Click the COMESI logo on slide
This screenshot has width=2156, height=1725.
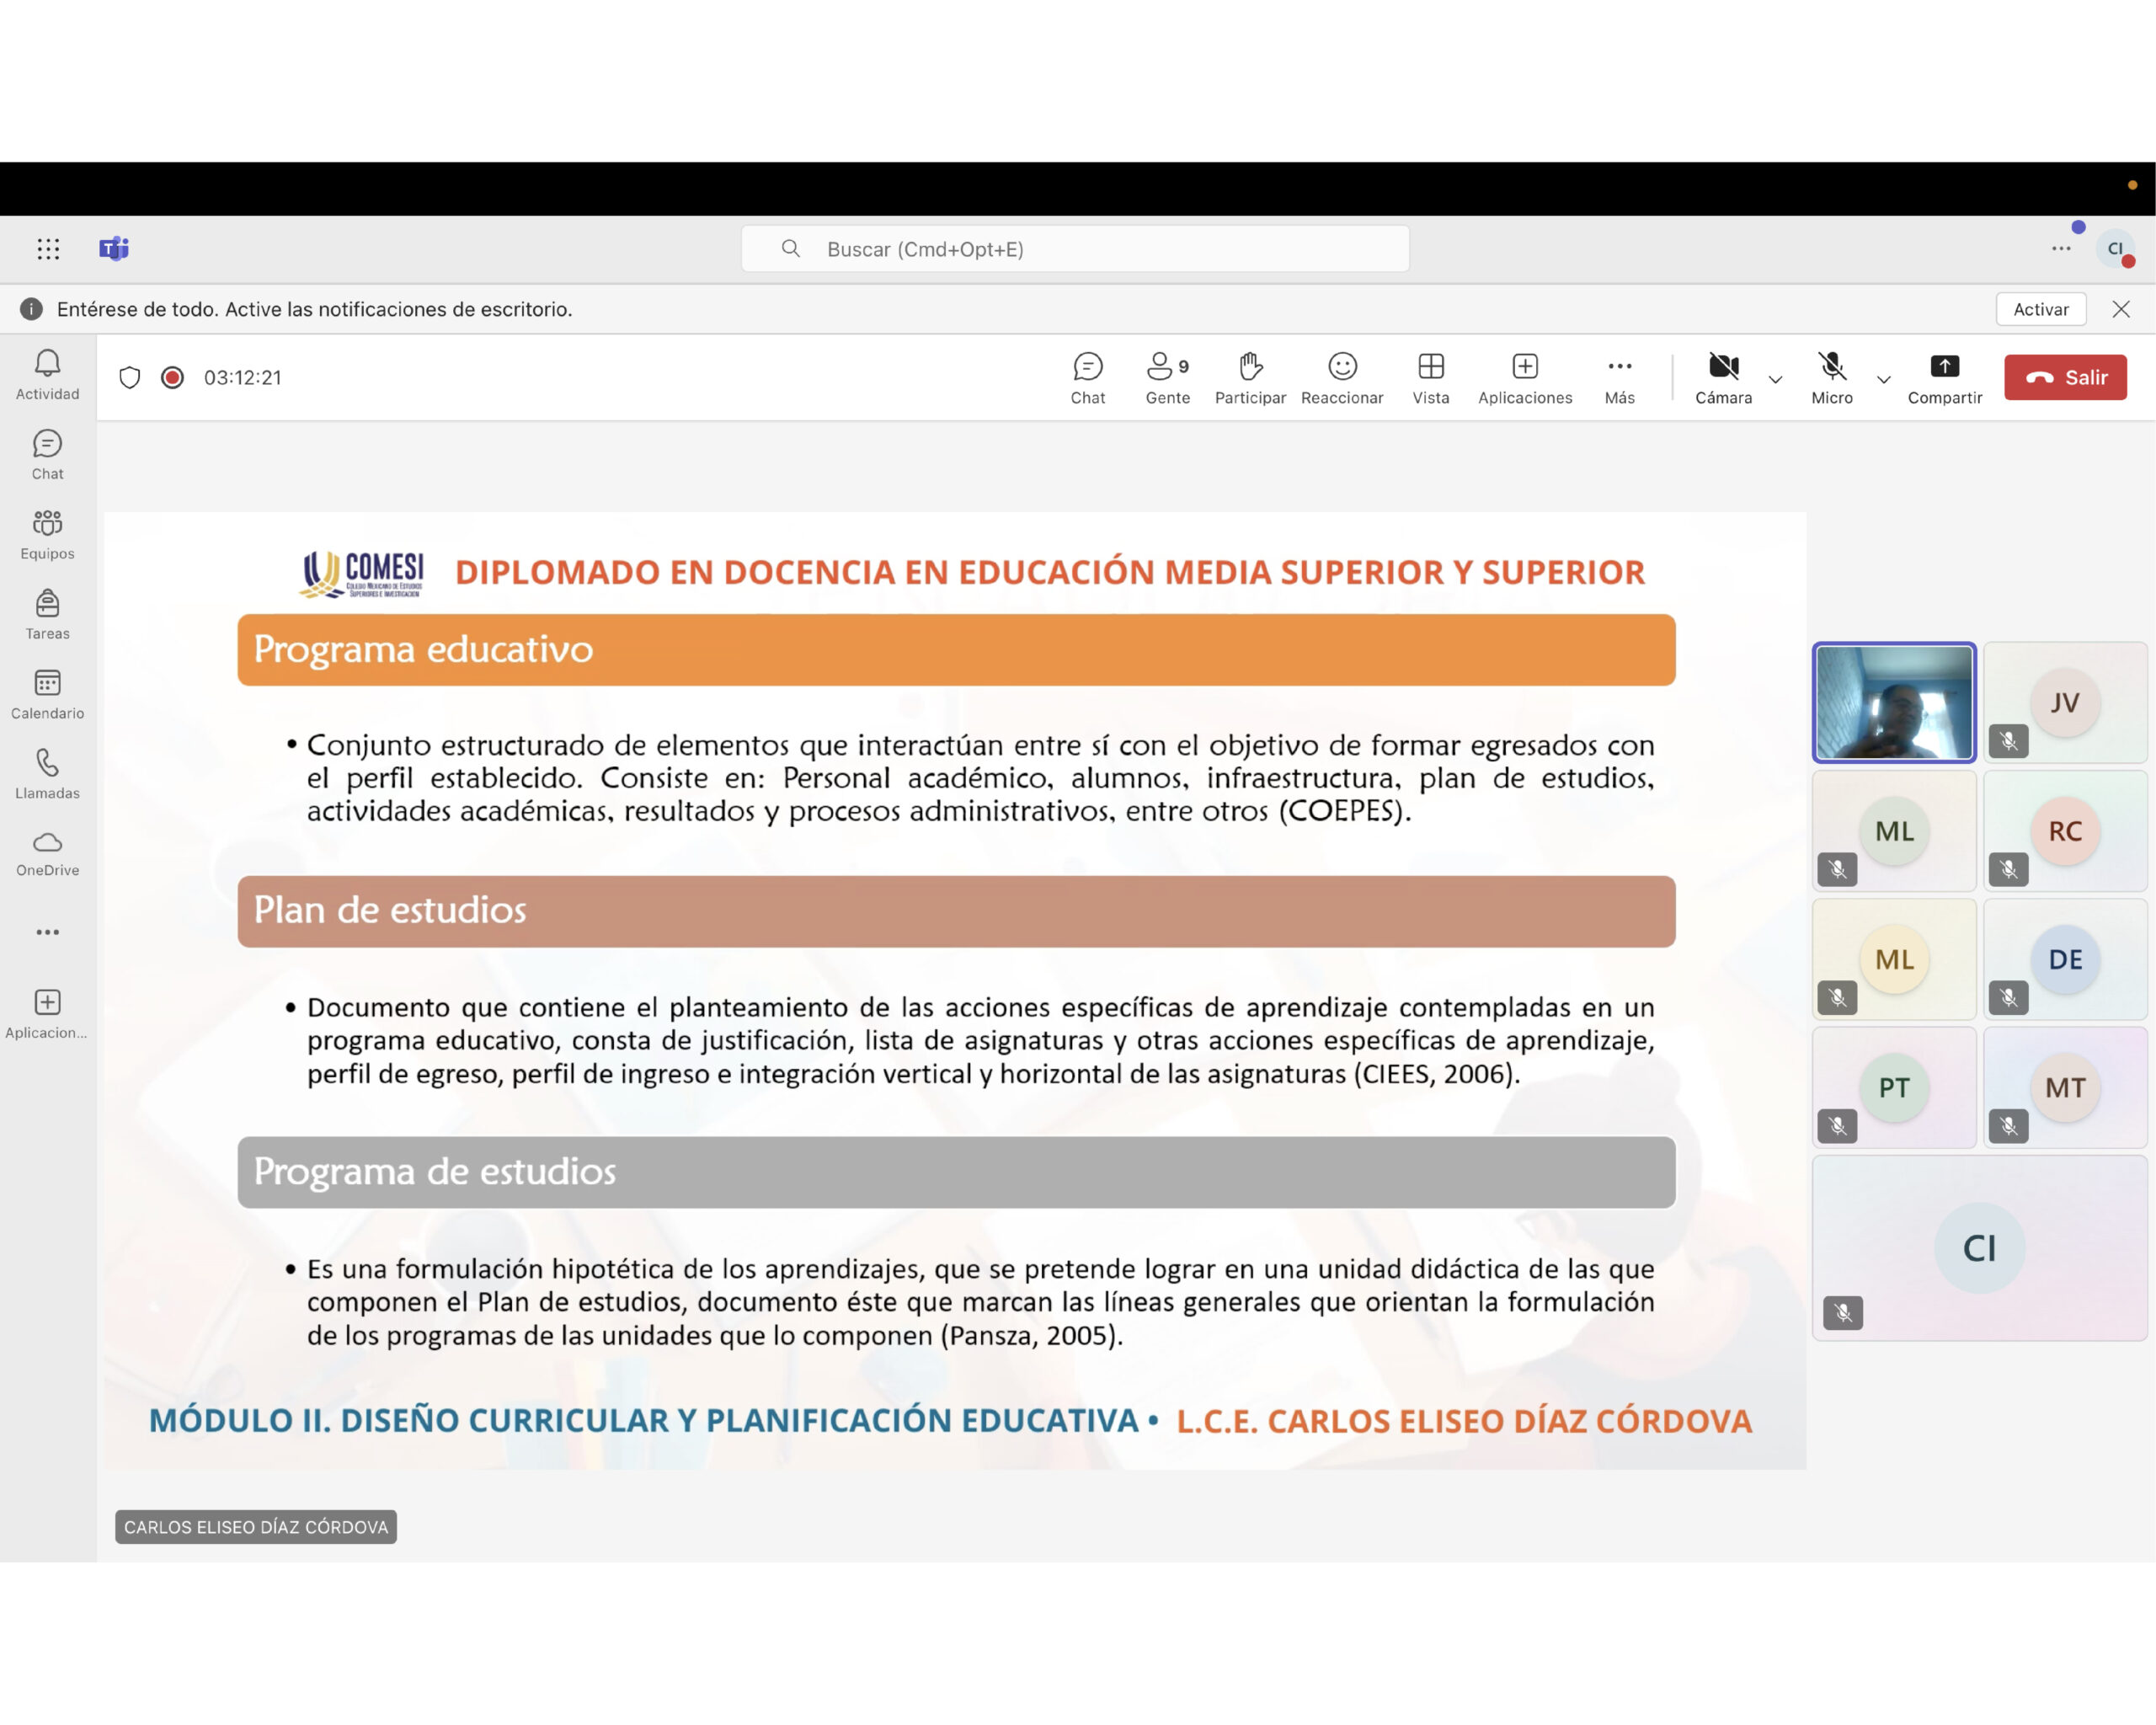click(362, 574)
